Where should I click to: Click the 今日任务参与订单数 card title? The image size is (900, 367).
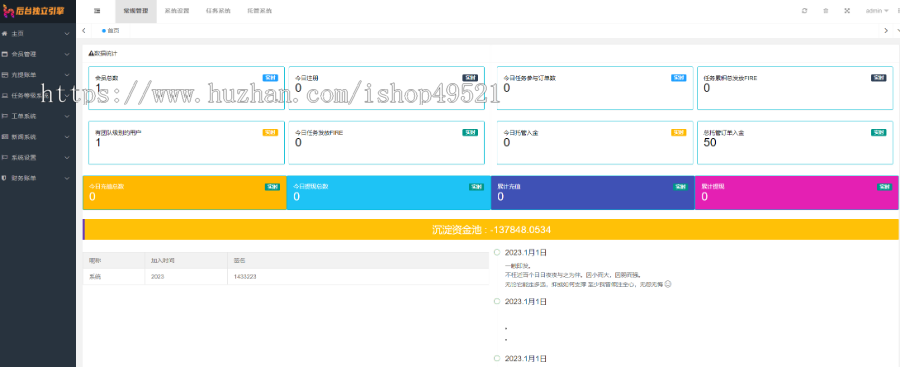530,78
